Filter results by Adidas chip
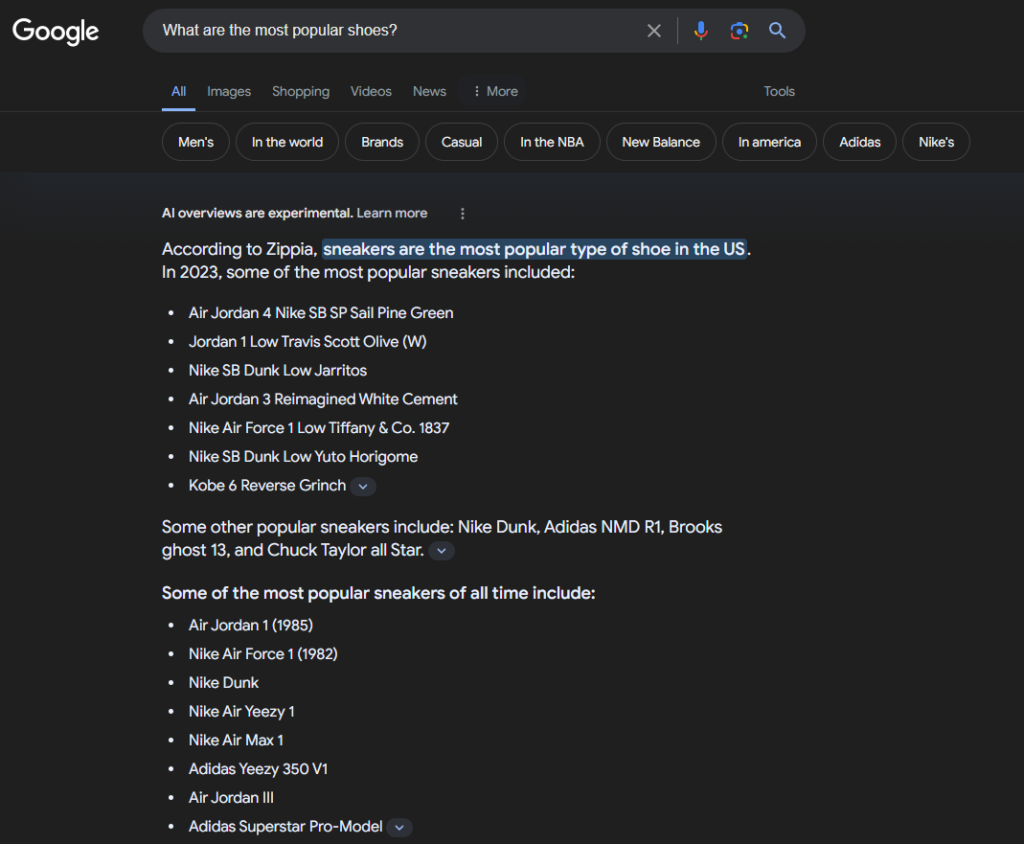1024x844 pixels. pos(859,142)
